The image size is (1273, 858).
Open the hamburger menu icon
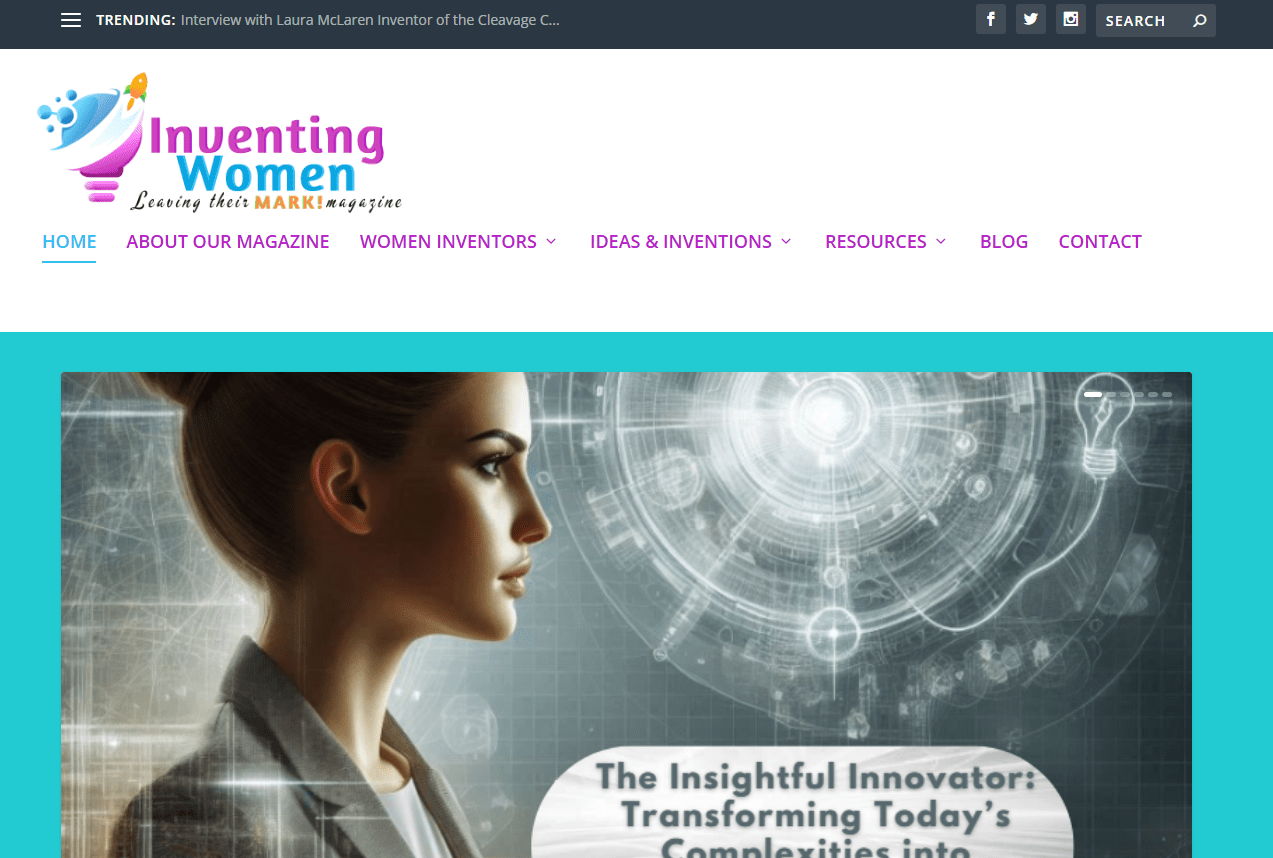(70, 20)
